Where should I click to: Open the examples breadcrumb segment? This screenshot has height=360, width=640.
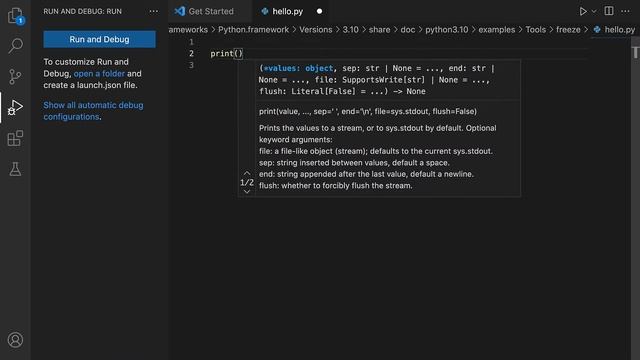point(496,30)
